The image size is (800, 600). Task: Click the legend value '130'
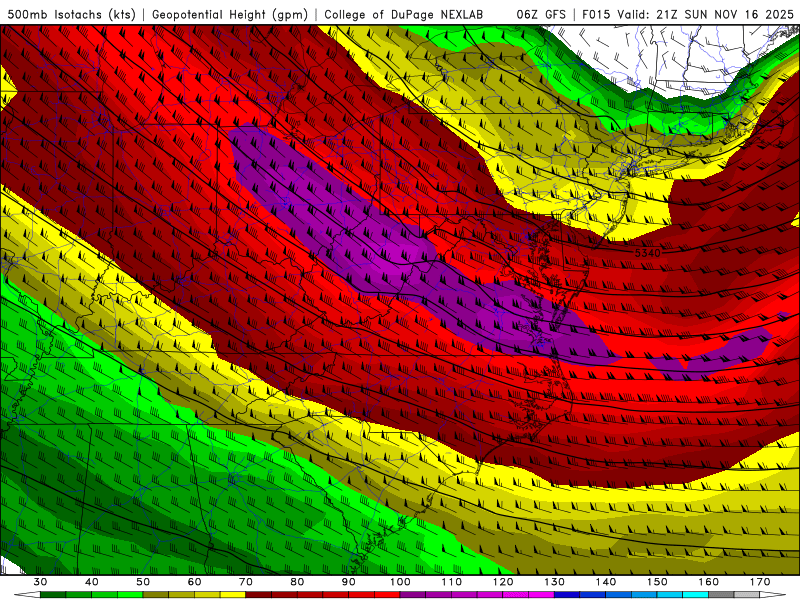[x=555, y=582]
